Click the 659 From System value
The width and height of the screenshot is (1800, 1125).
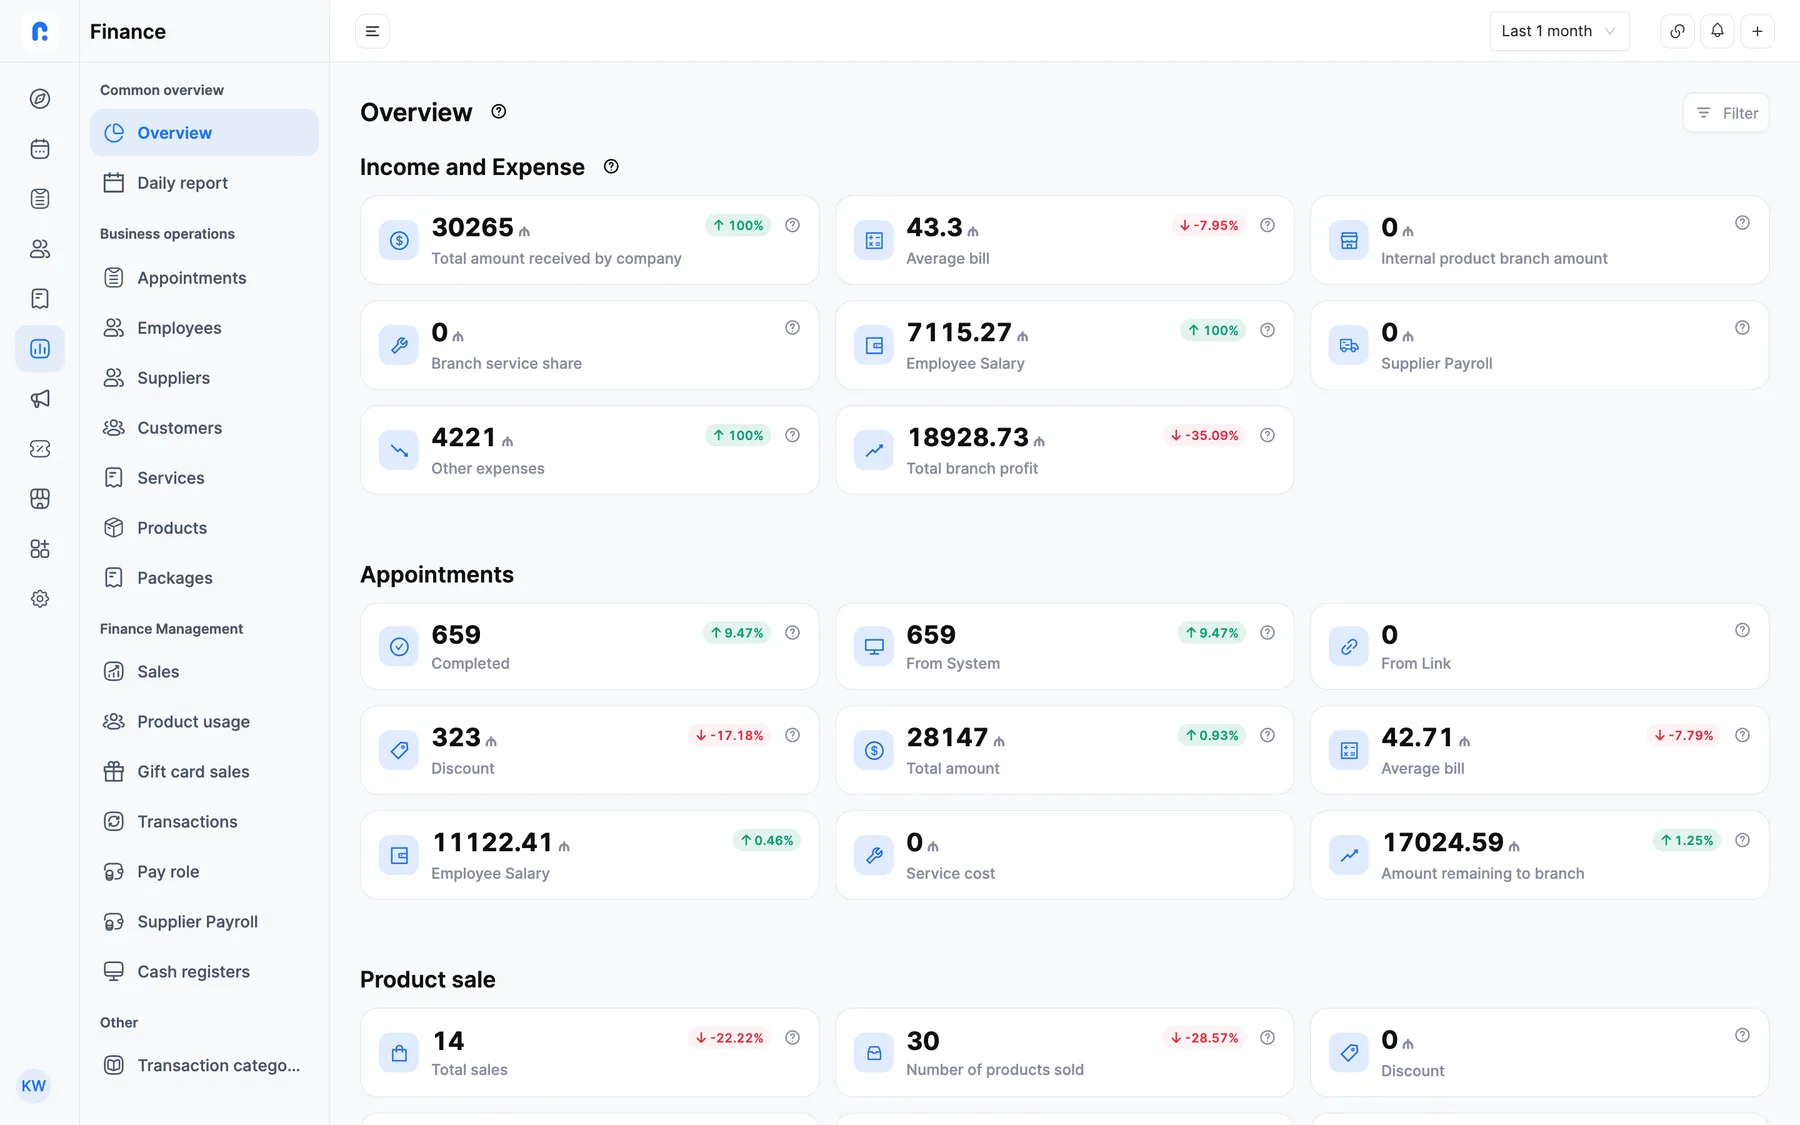tap(931, 635)
